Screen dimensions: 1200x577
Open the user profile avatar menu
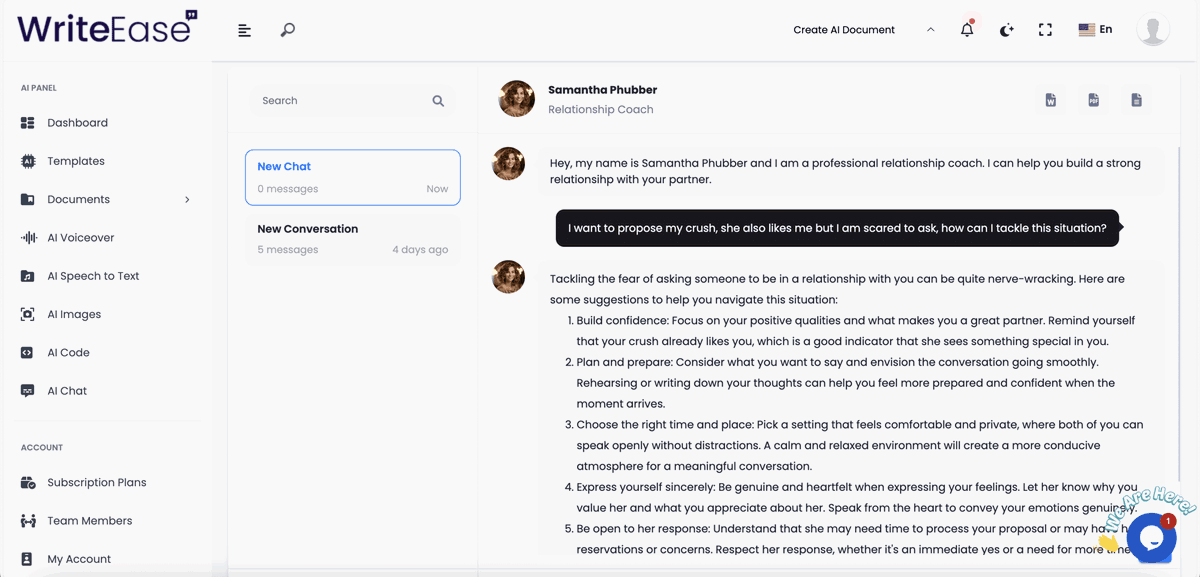[1153, 29]
